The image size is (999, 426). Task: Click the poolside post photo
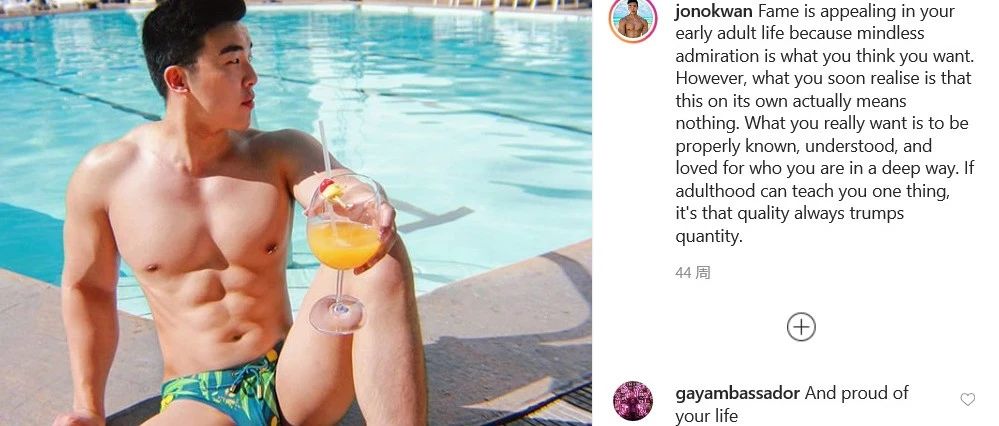point(296,213)
